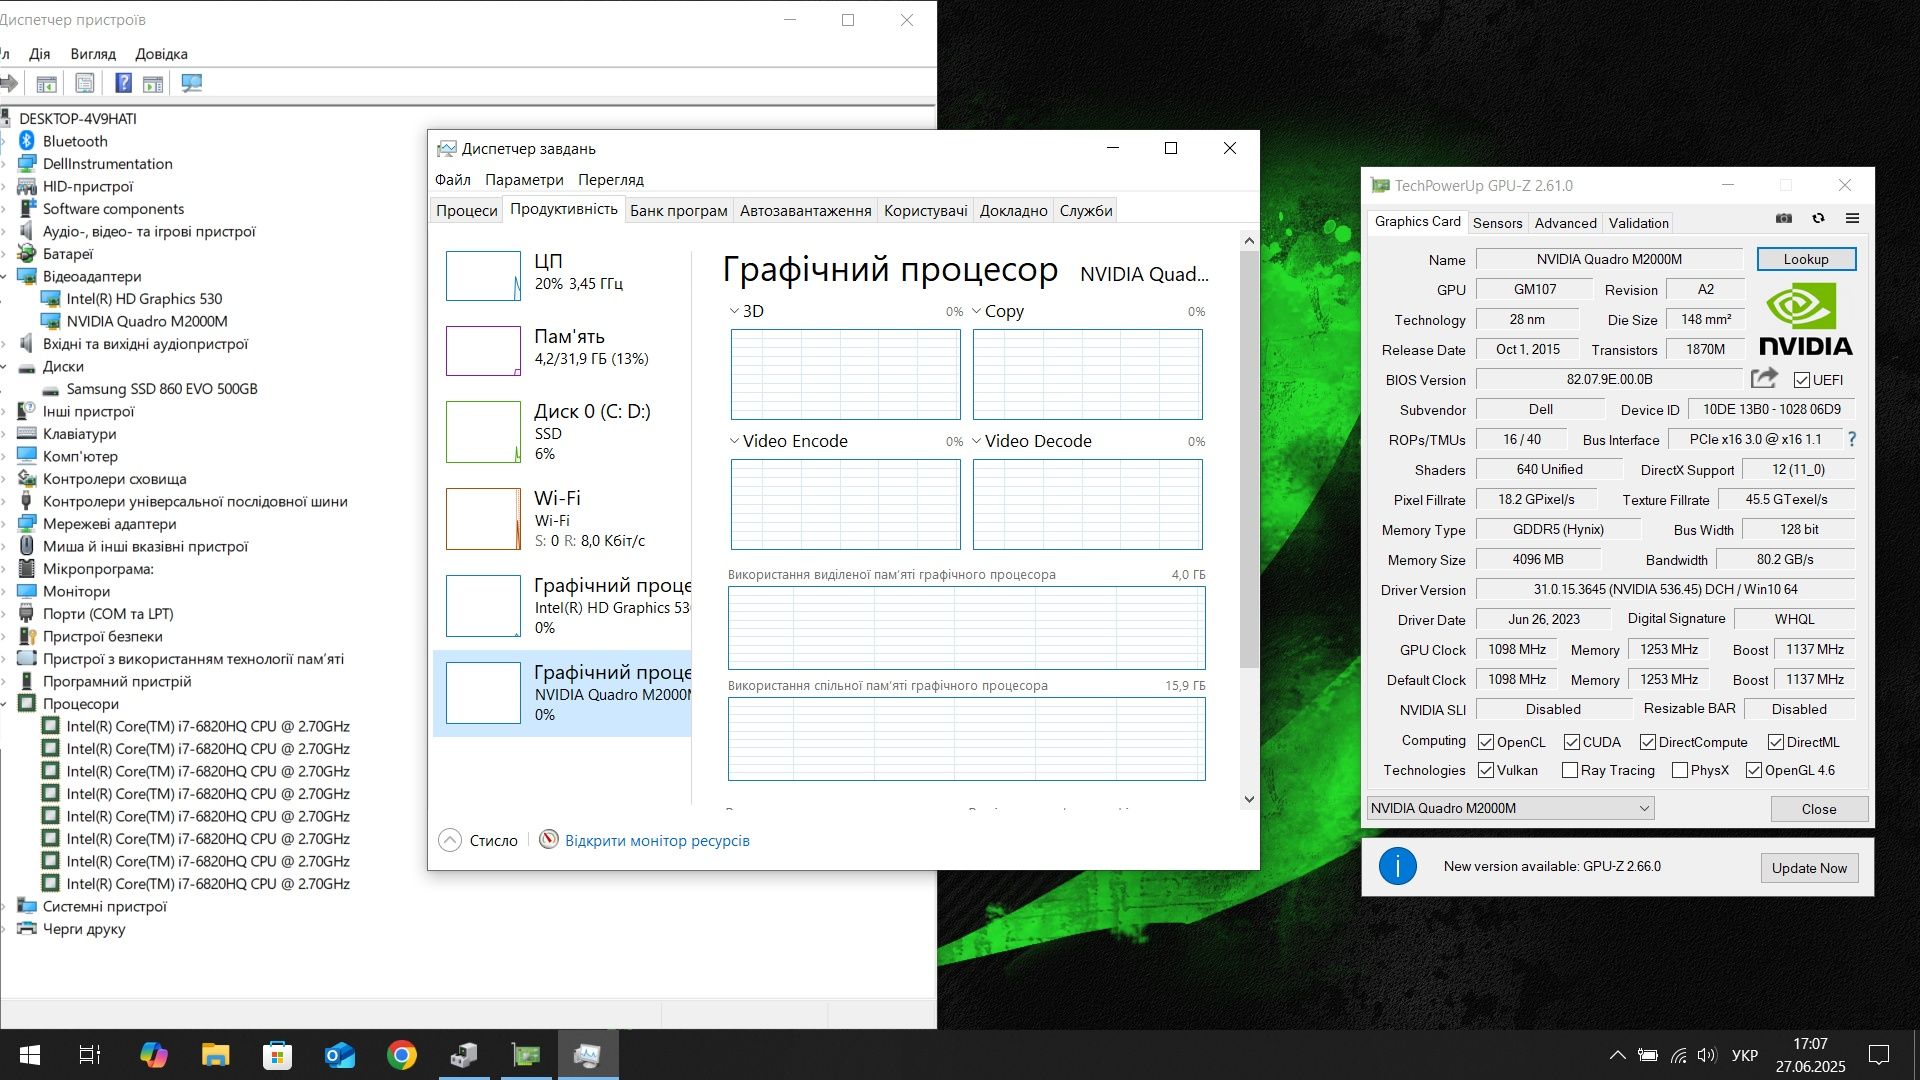
Task: Click NVIDIA logo in GPU-Z
Action: (1805, 319)
